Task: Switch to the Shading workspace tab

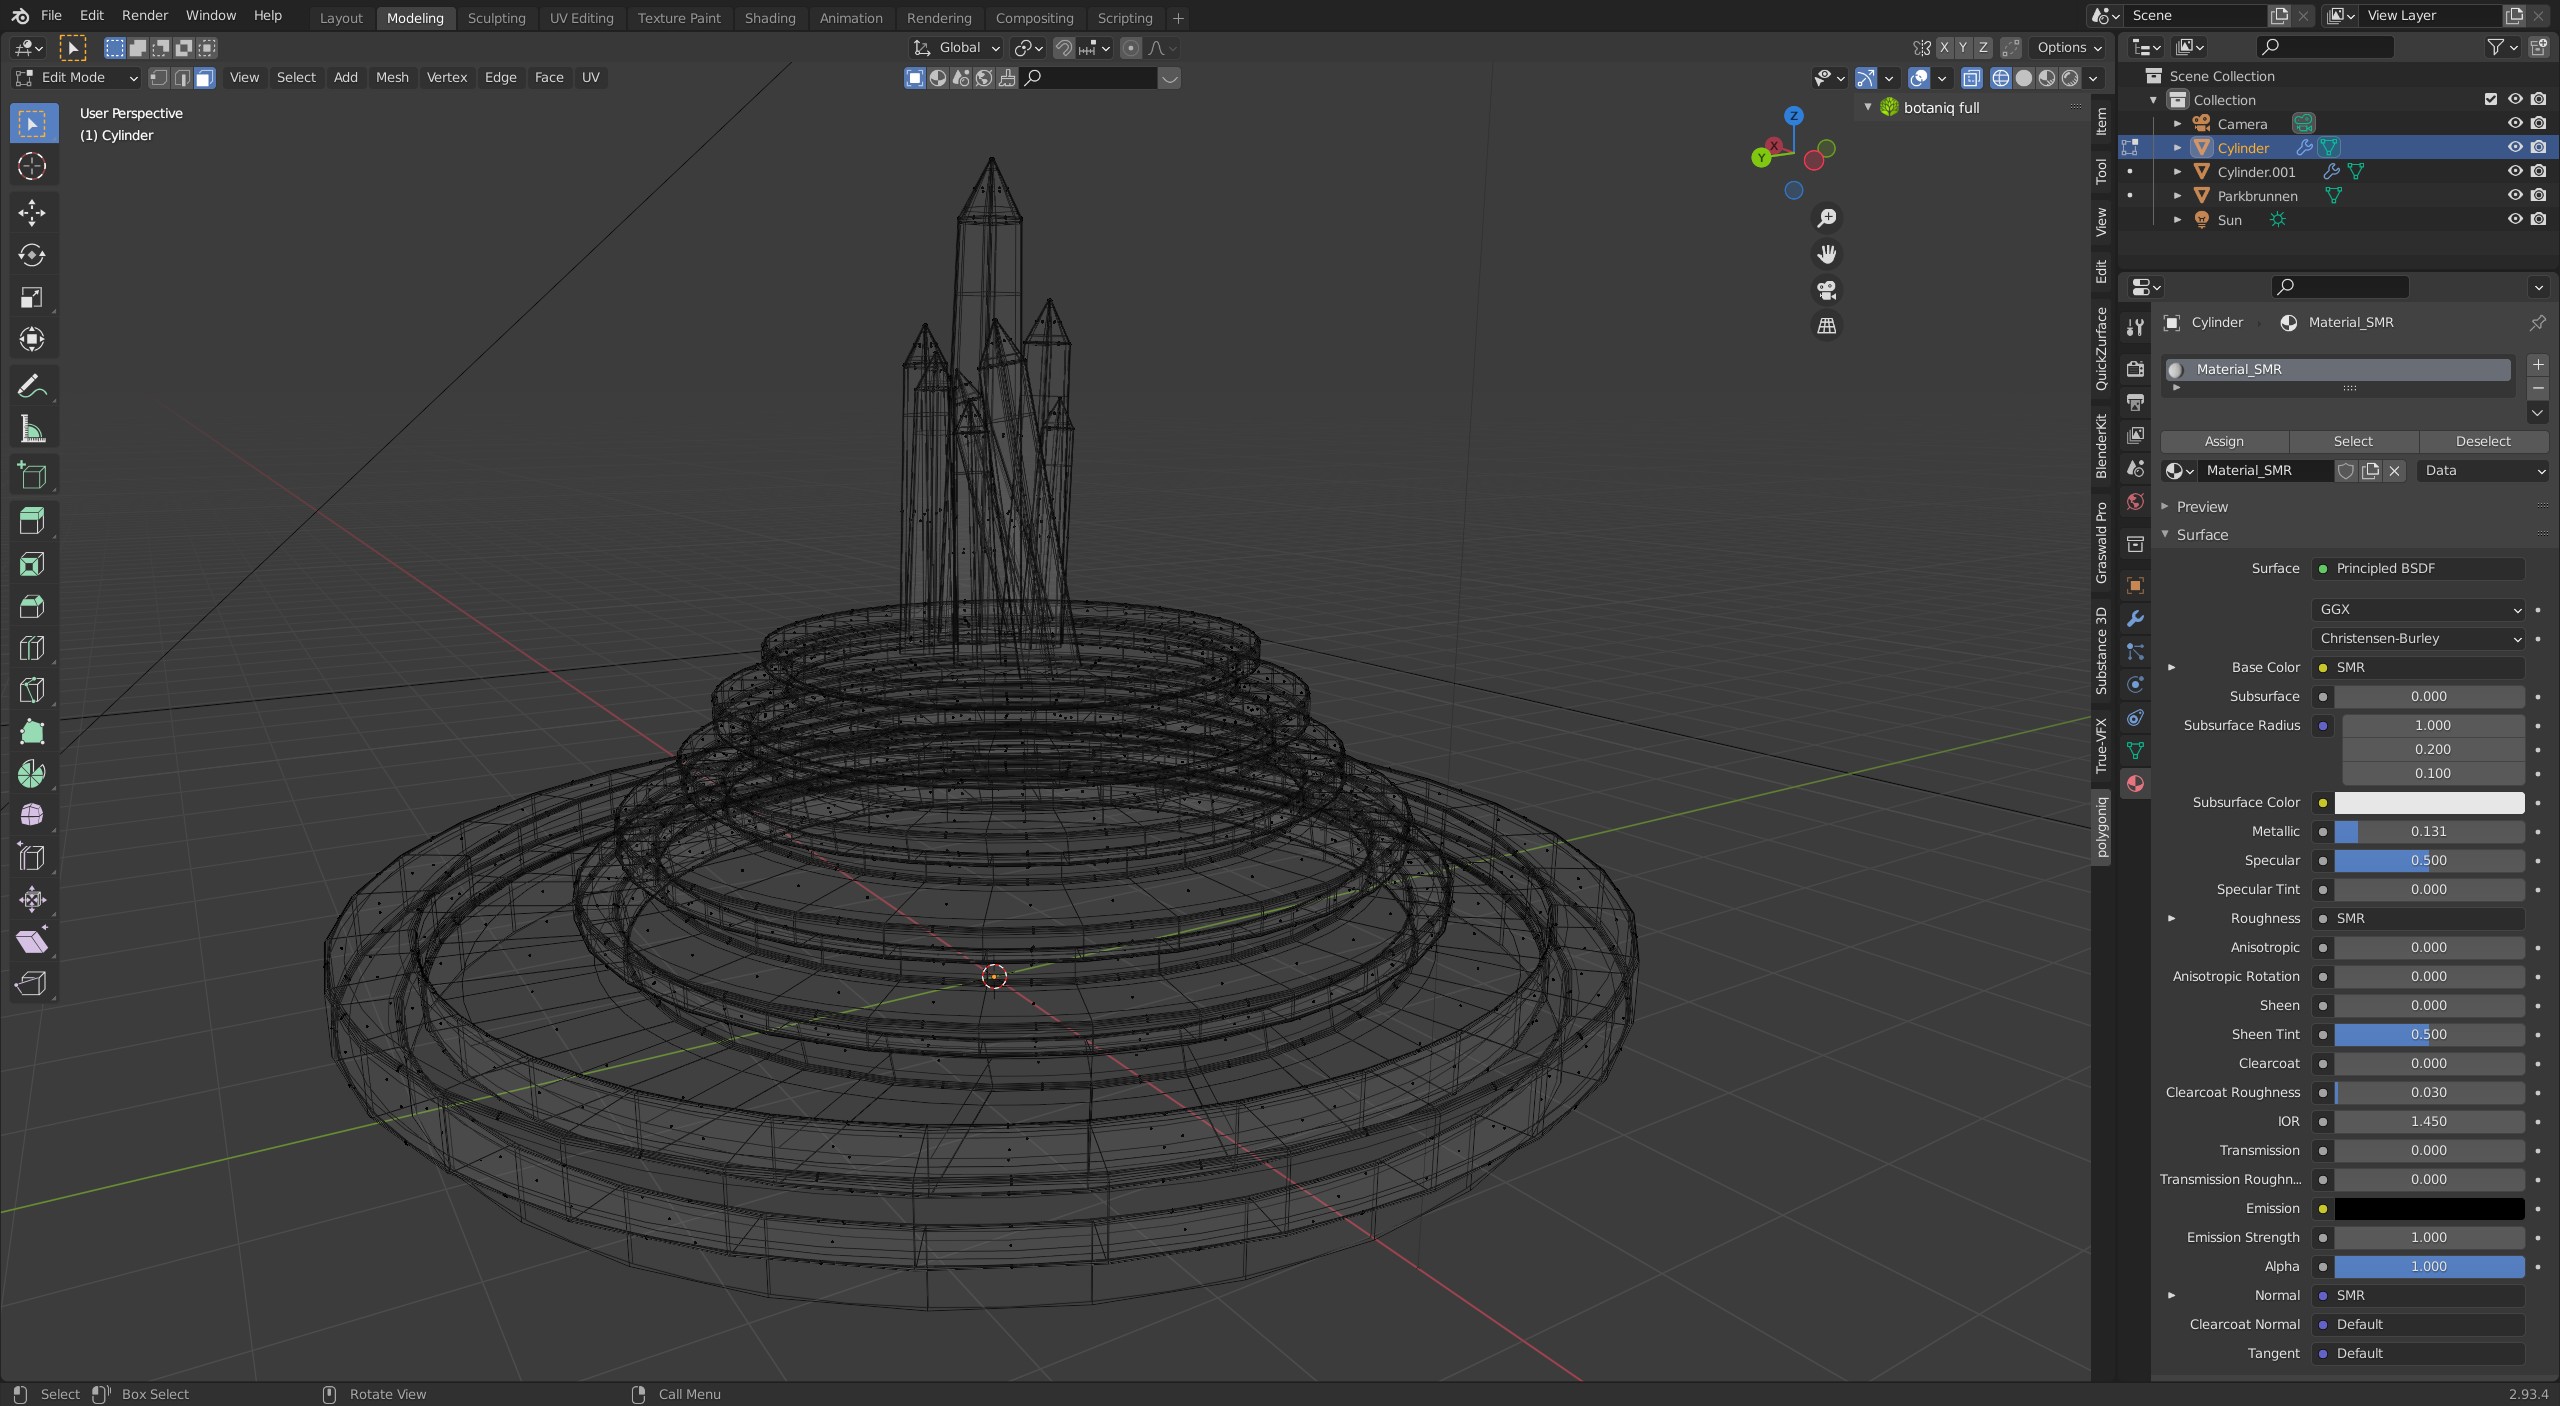Action: pyautogui.click(x=769, y=18)
